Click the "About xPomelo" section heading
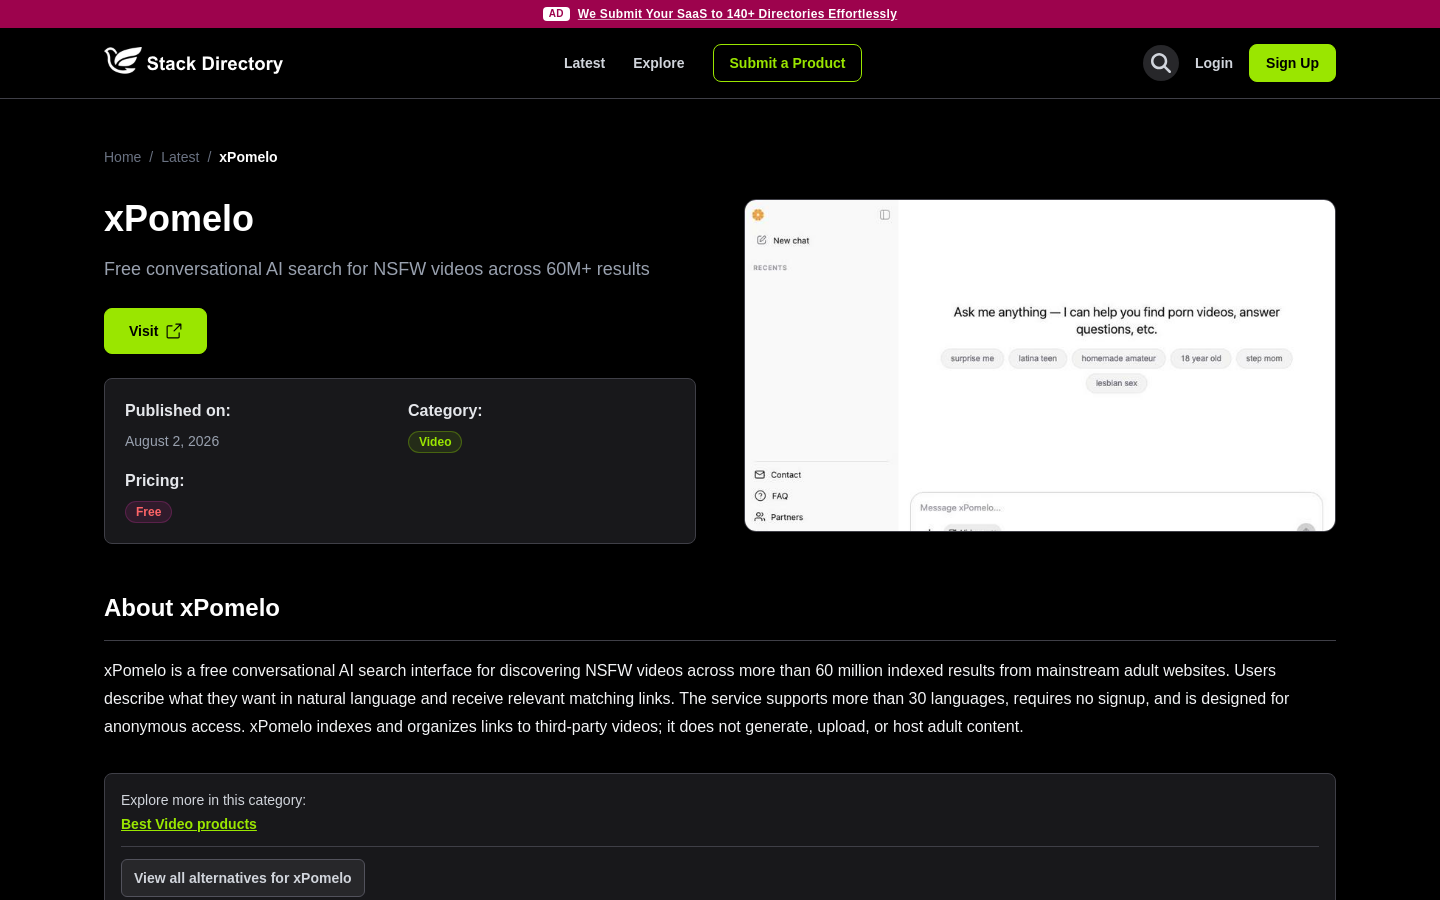 192,608
